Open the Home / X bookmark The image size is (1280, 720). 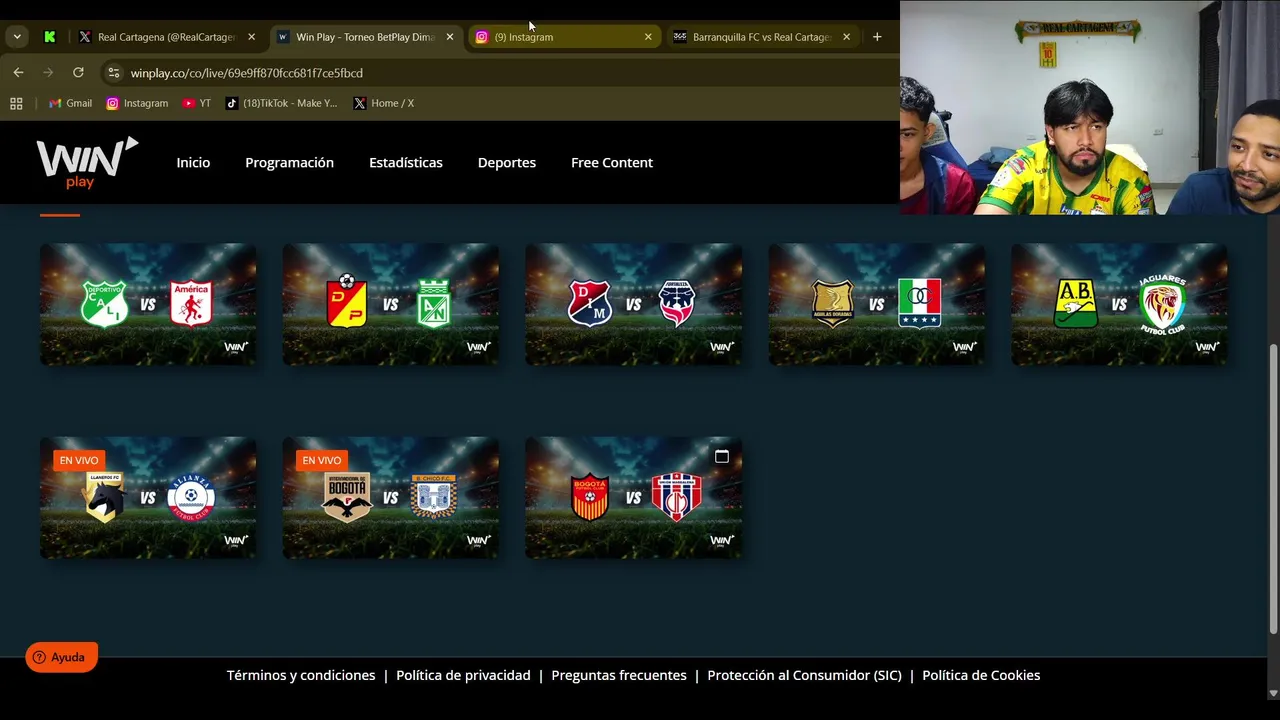click(384, 103)
